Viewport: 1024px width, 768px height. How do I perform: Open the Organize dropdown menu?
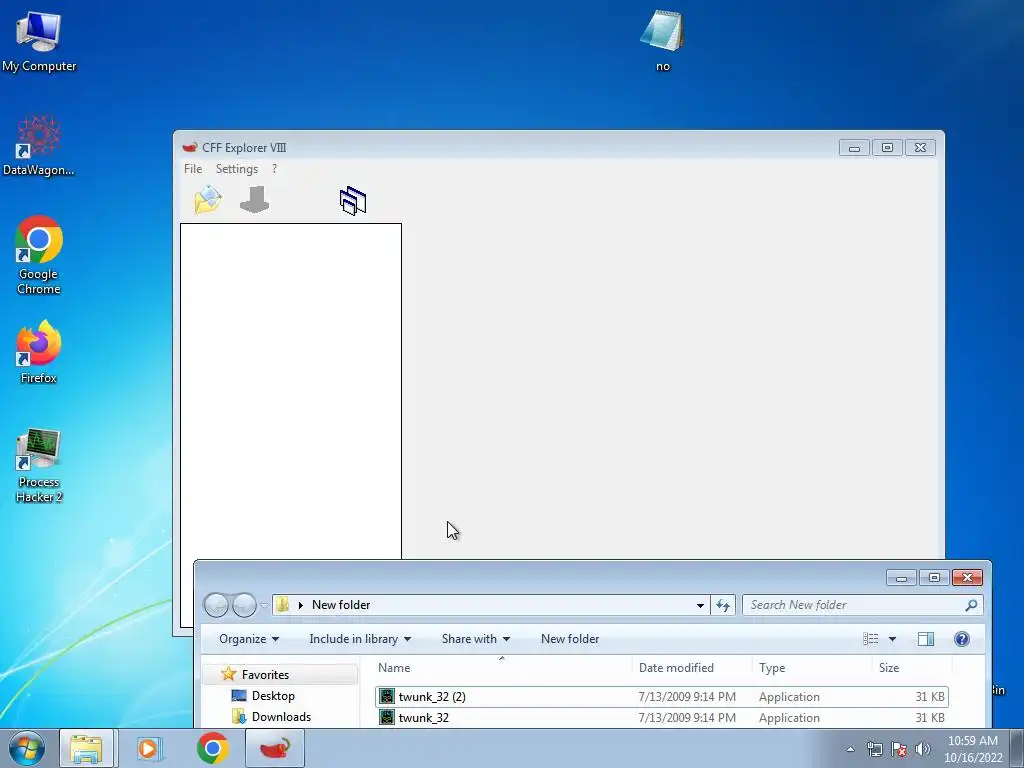(249, 639)
